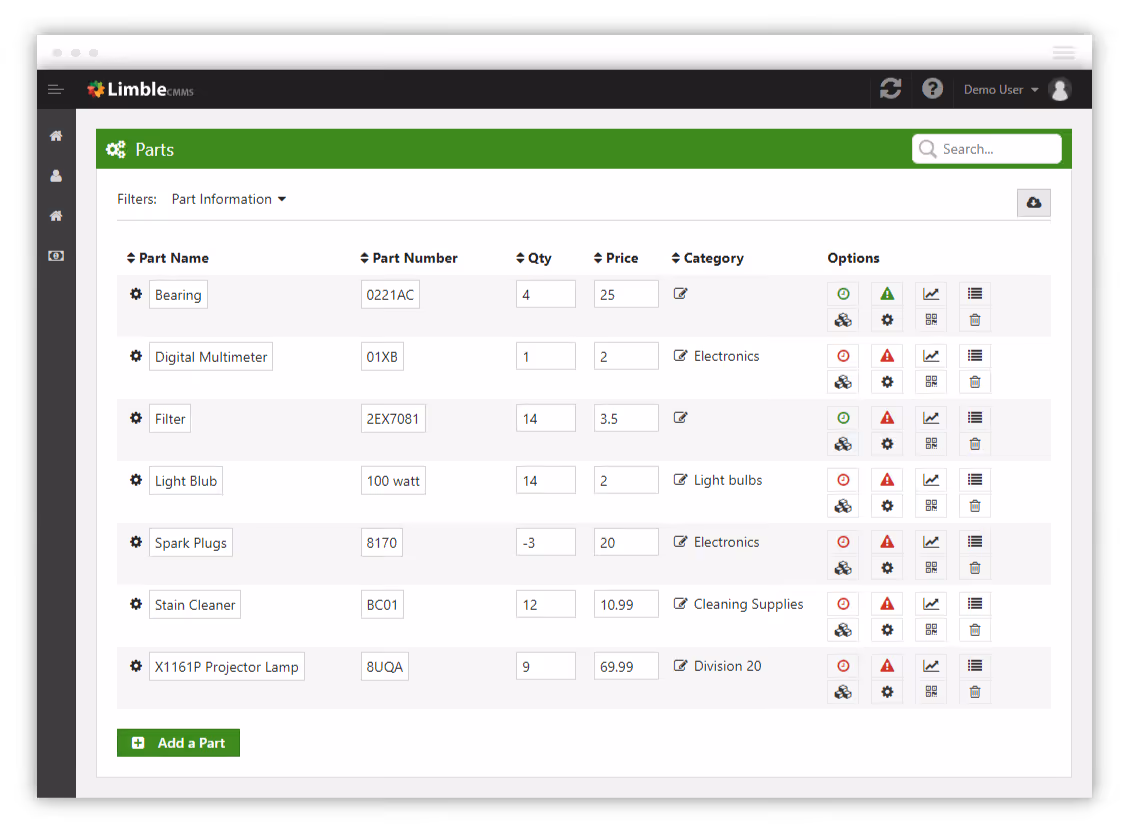Click the red alert triangle for Spark Plugs
Image resolution: width=1129 pixels, height=835 pixels.
887,541
